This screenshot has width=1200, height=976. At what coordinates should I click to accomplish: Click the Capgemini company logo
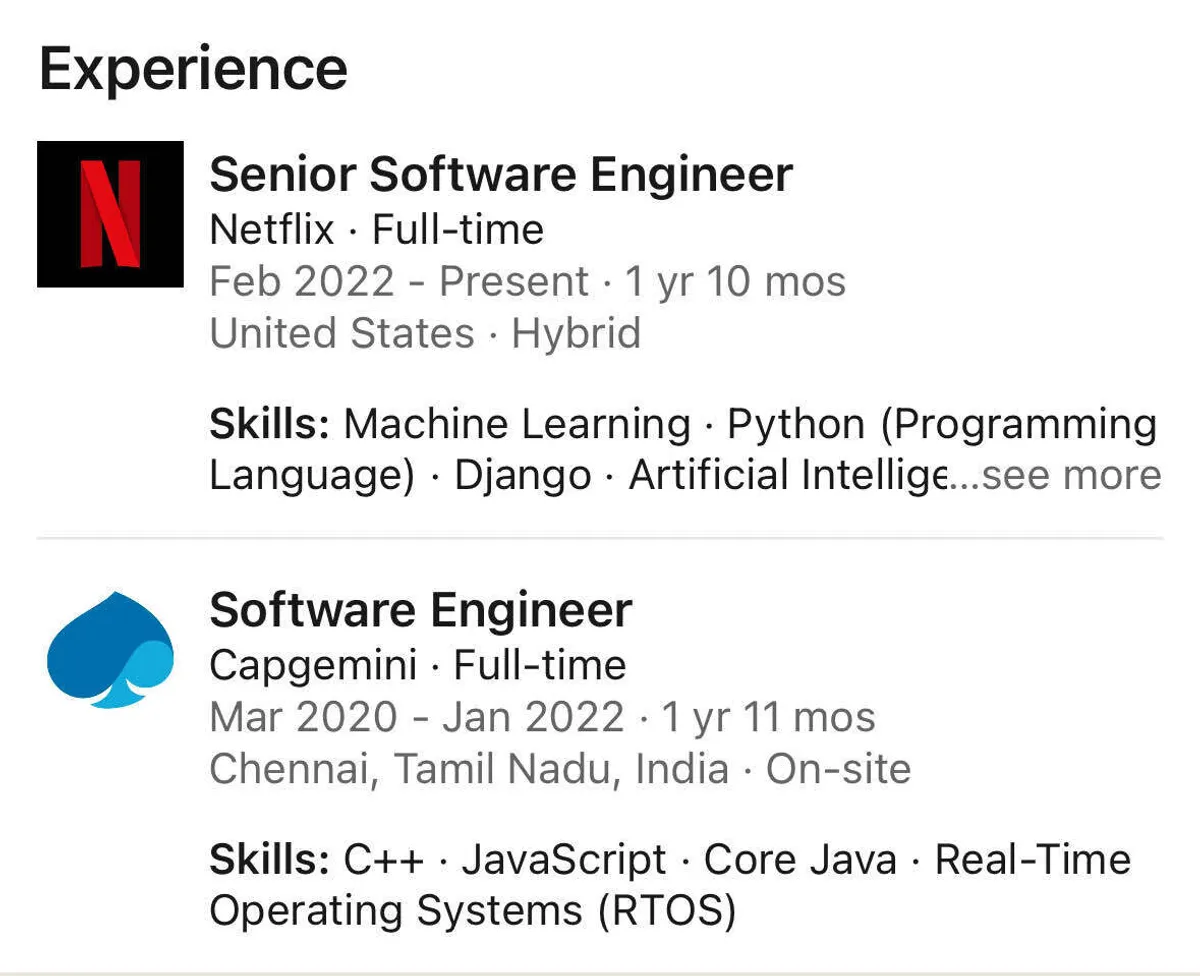(x=110, y=650)
